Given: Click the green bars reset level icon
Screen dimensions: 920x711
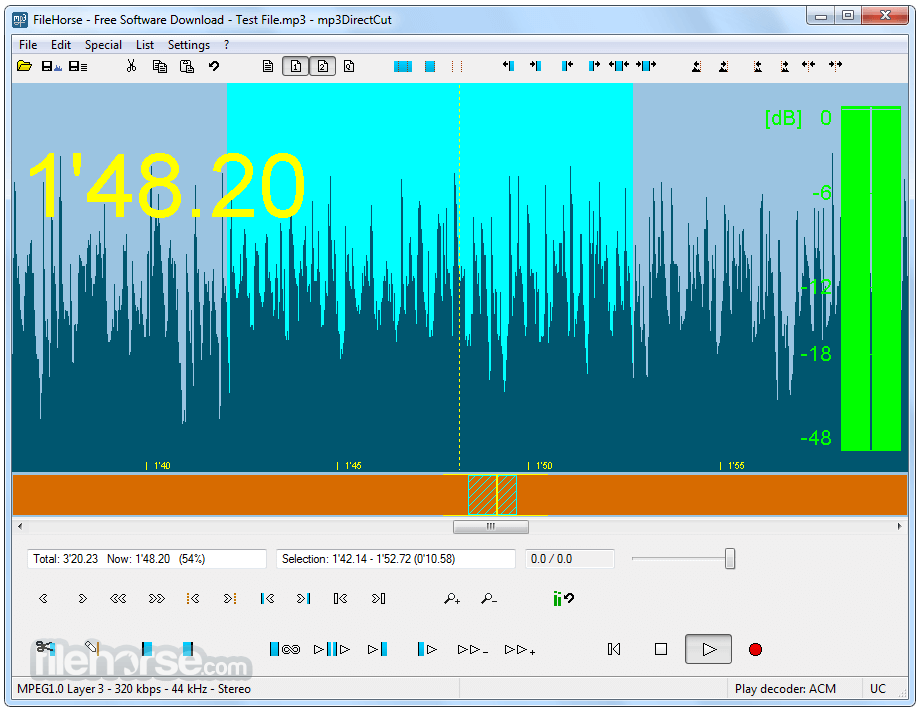Looking at the screenshot, I should tap(563, 598).
